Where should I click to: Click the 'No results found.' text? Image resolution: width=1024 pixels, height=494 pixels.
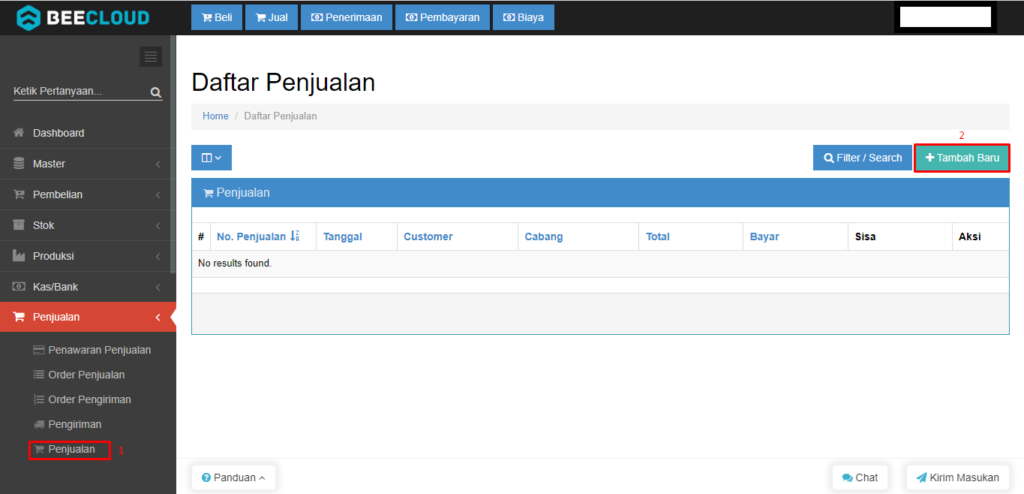point(234,264)
